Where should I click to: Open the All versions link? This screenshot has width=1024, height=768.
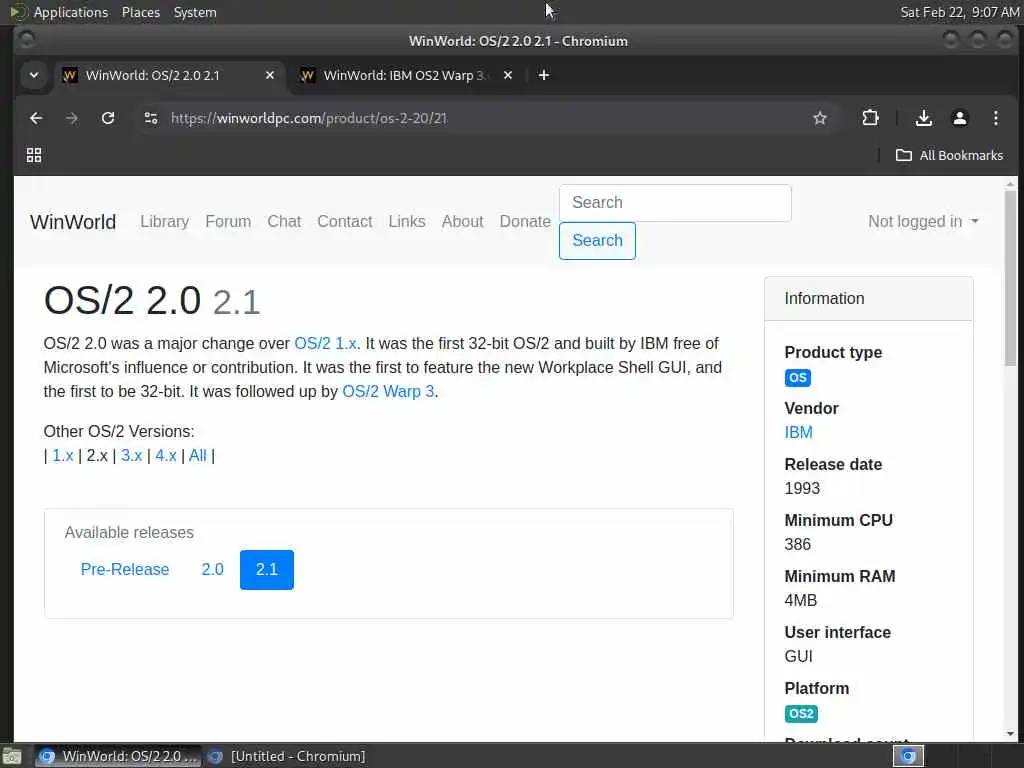coord(198,455)
